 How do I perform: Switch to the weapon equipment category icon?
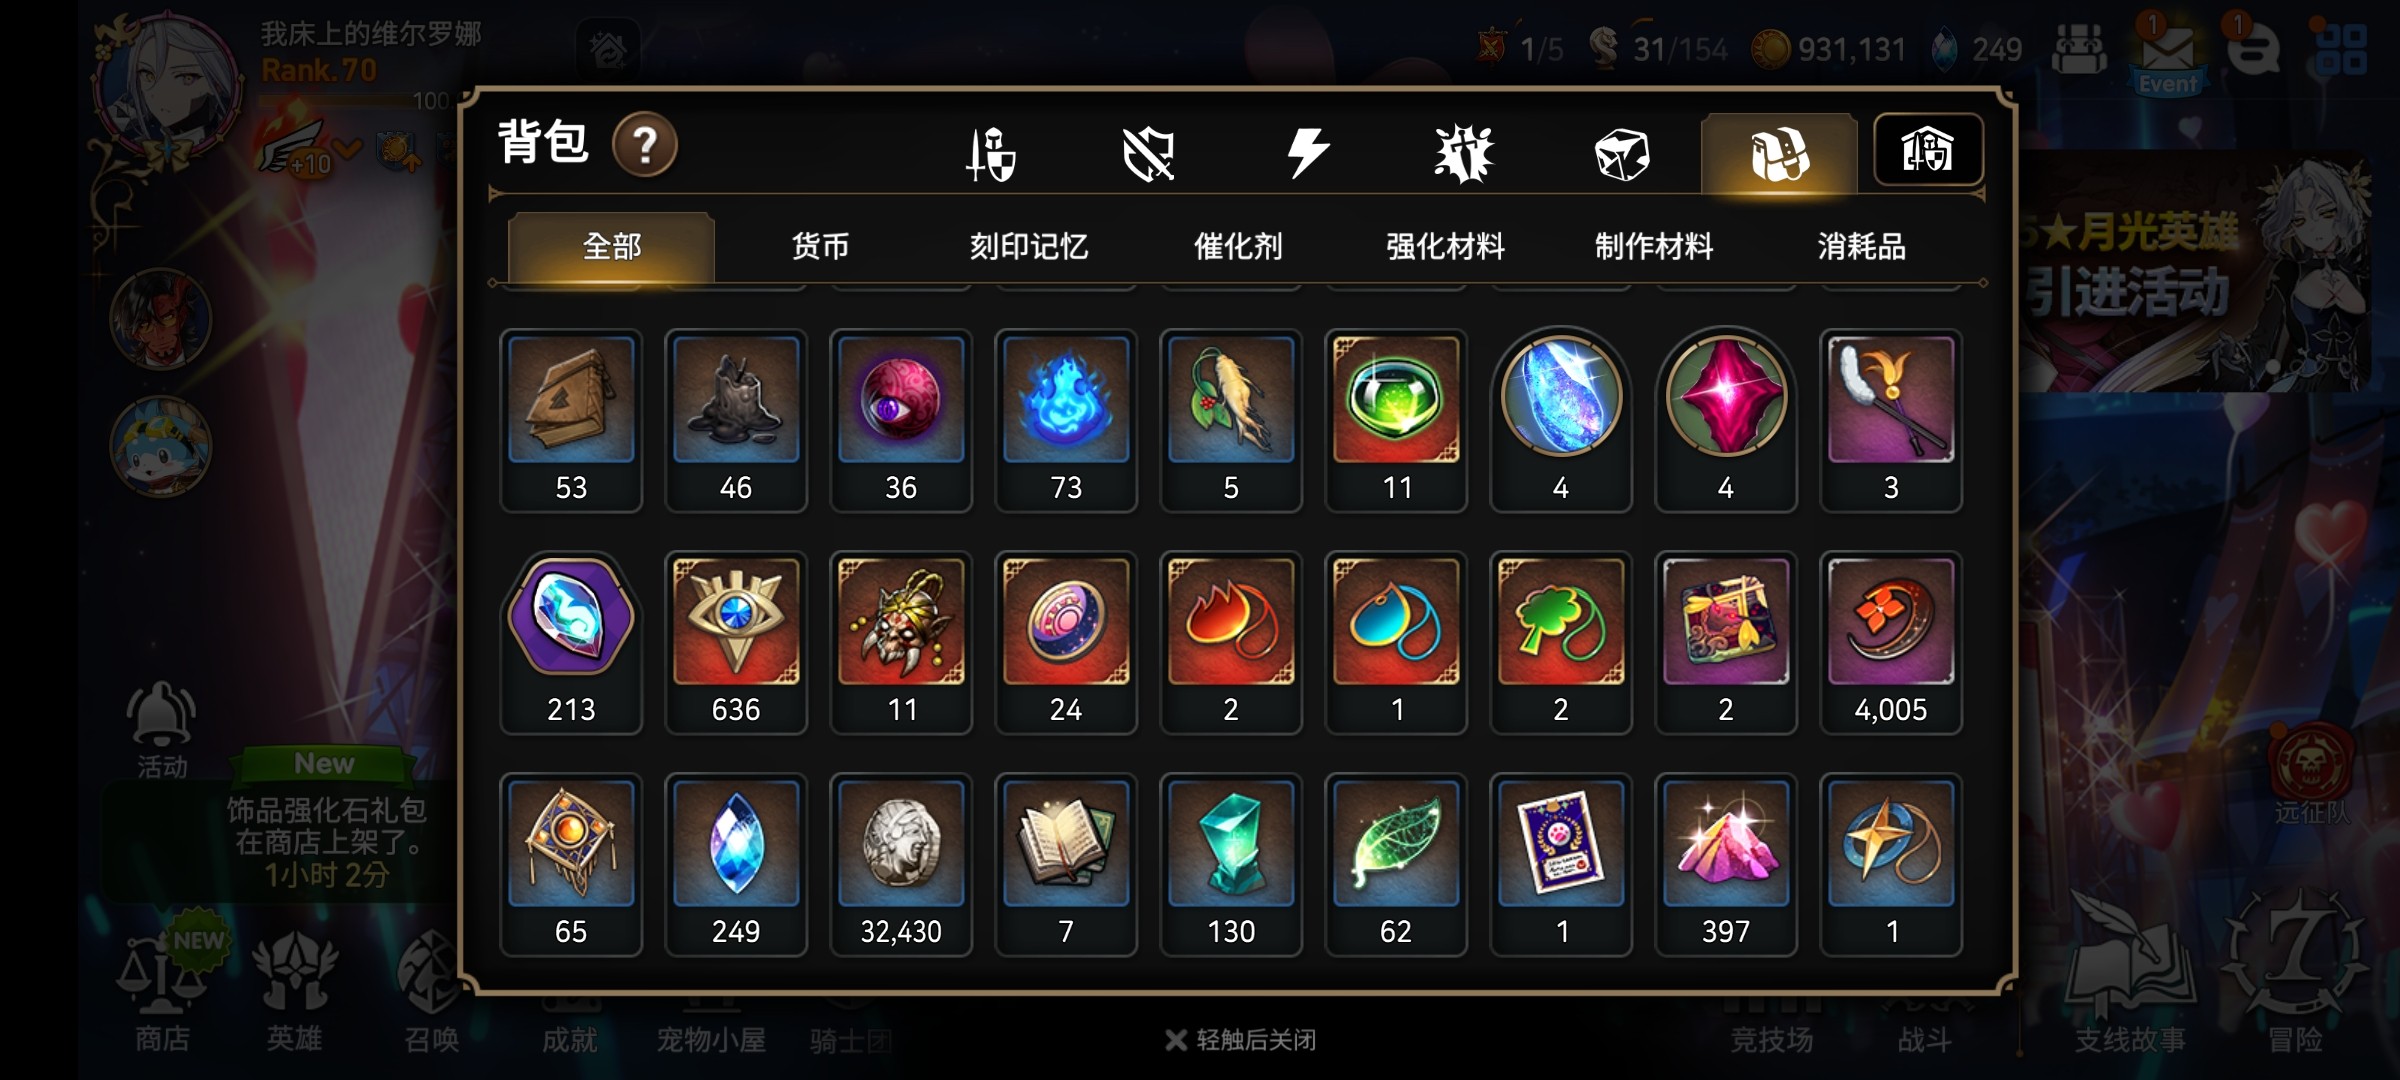point(991,154)
